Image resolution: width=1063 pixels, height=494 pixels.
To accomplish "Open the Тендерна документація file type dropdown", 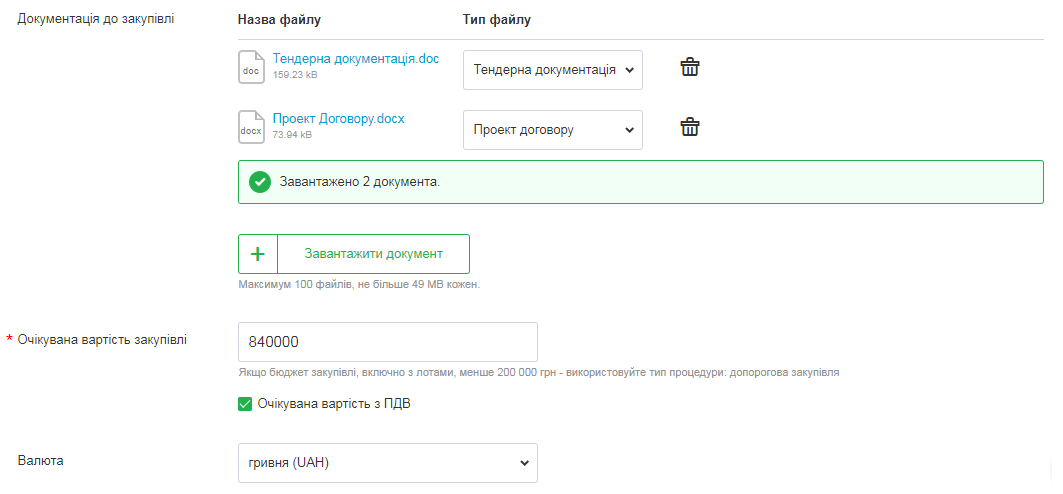I will (553, 70).
